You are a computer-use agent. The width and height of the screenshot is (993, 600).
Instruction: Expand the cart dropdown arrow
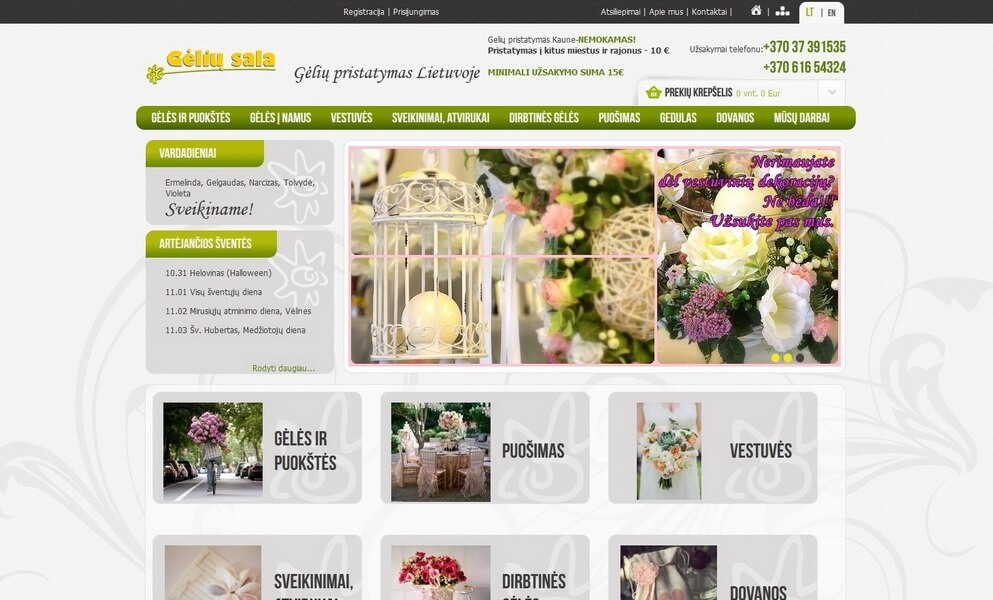coord(832,93)
